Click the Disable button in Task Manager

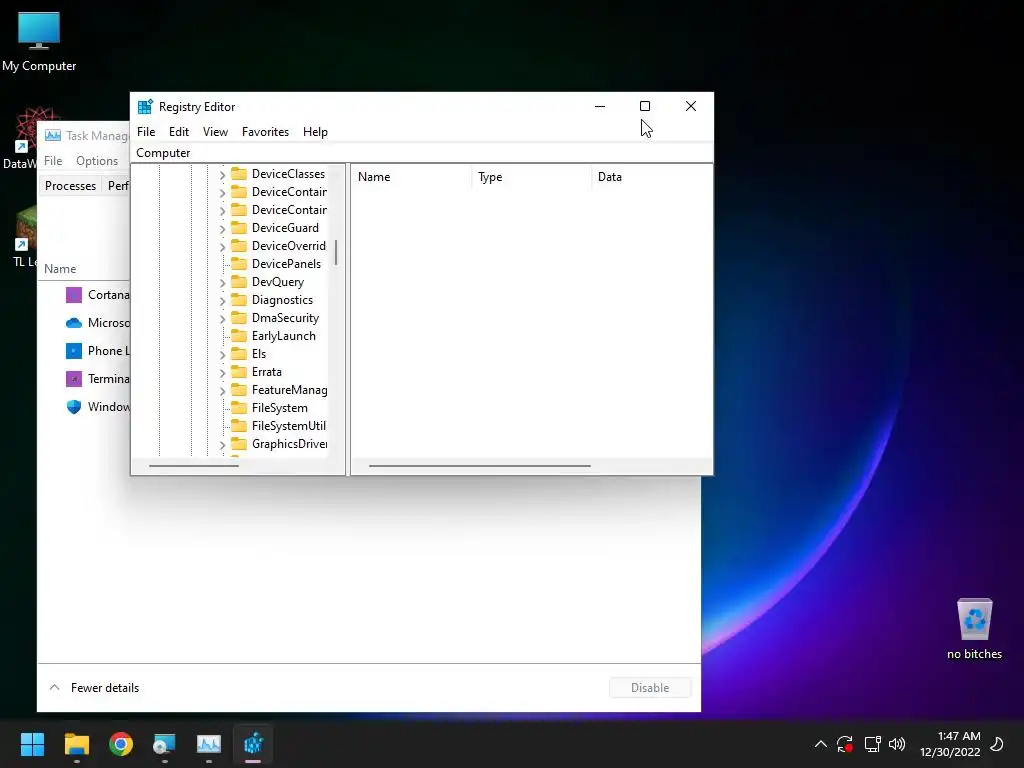(650, 688)
